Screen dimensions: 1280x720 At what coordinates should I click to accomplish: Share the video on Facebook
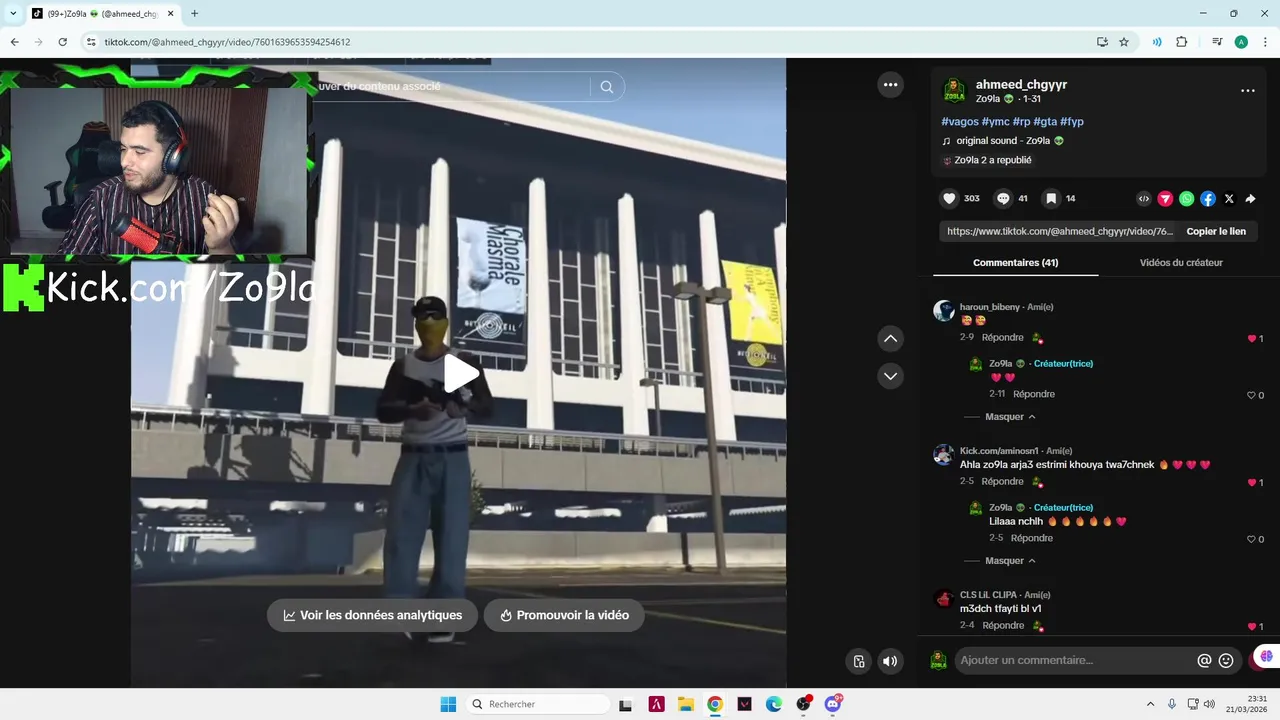pos(1208,199)
